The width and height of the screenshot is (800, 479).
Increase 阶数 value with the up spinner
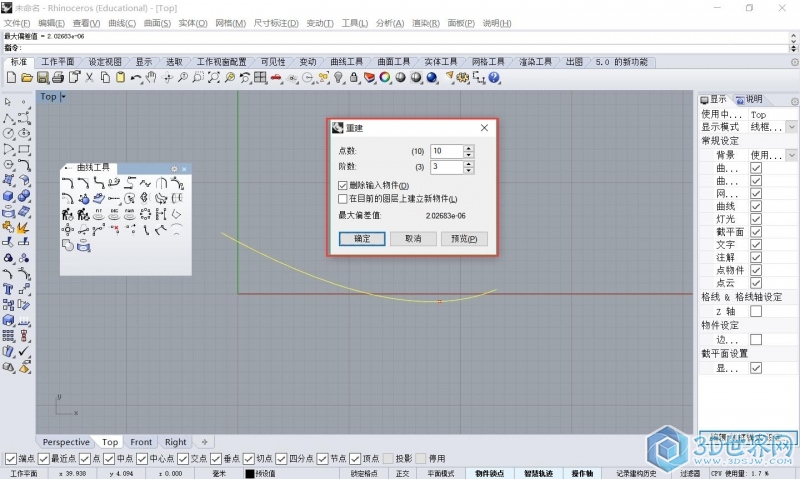pos(468,164)
